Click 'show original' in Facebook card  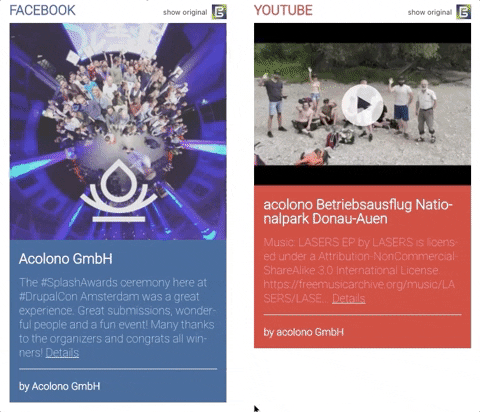(x=185, y=12)
